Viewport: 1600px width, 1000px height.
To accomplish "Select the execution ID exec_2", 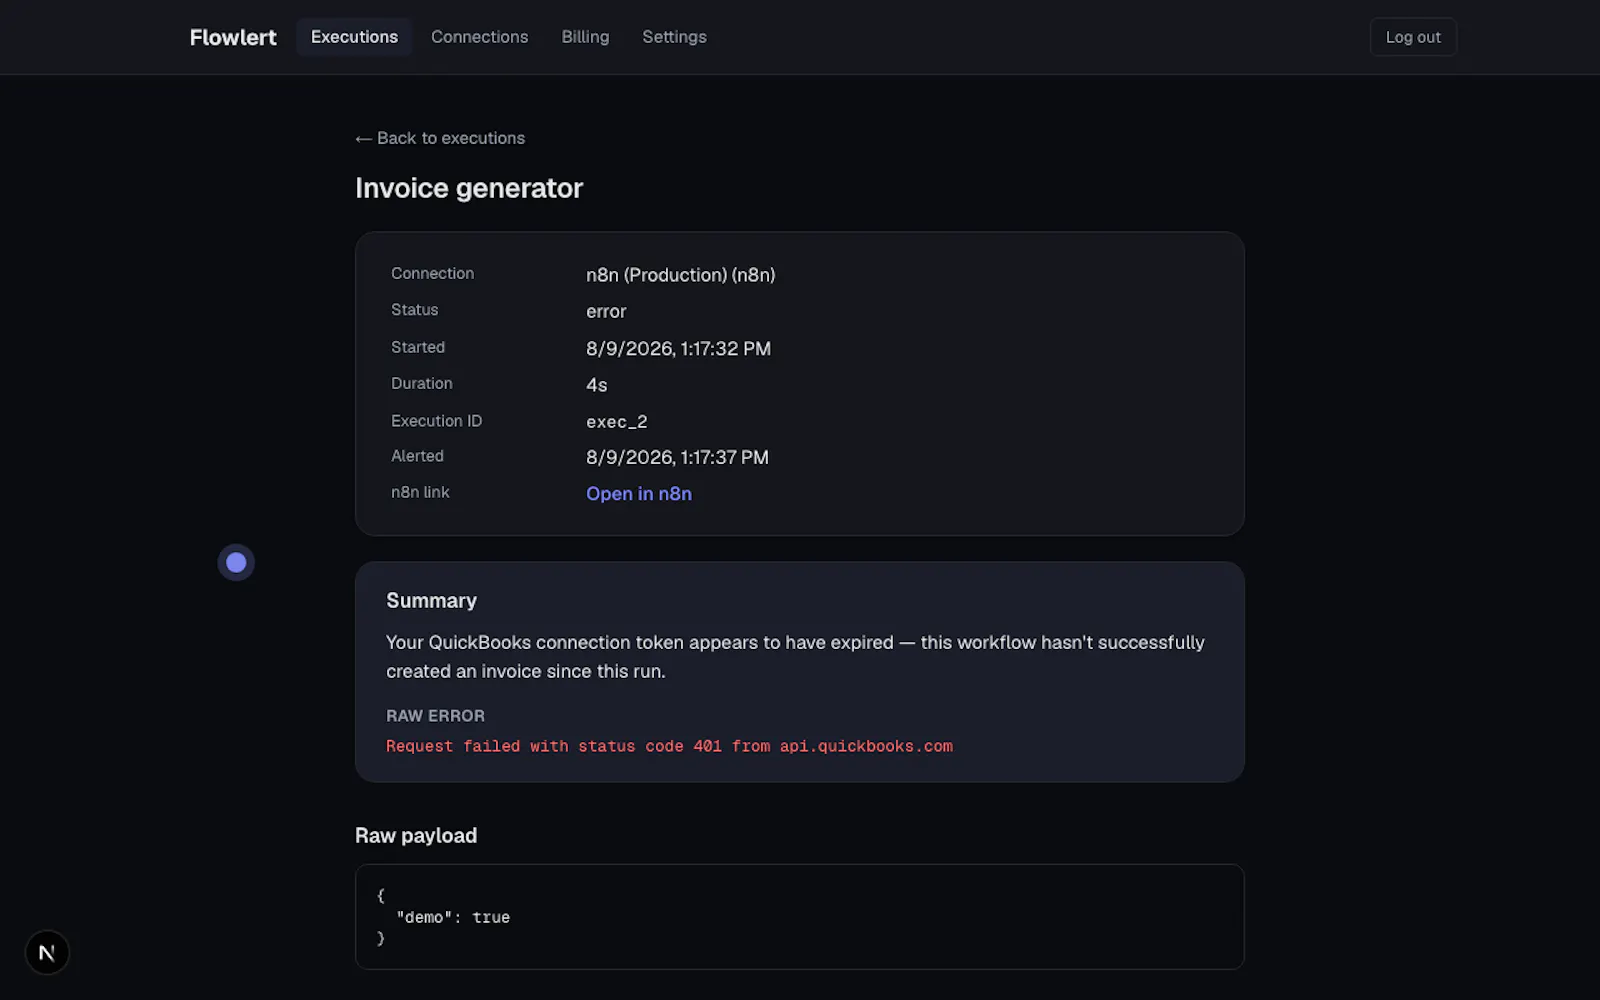I will pyautogui.click(x=617, y=422).
